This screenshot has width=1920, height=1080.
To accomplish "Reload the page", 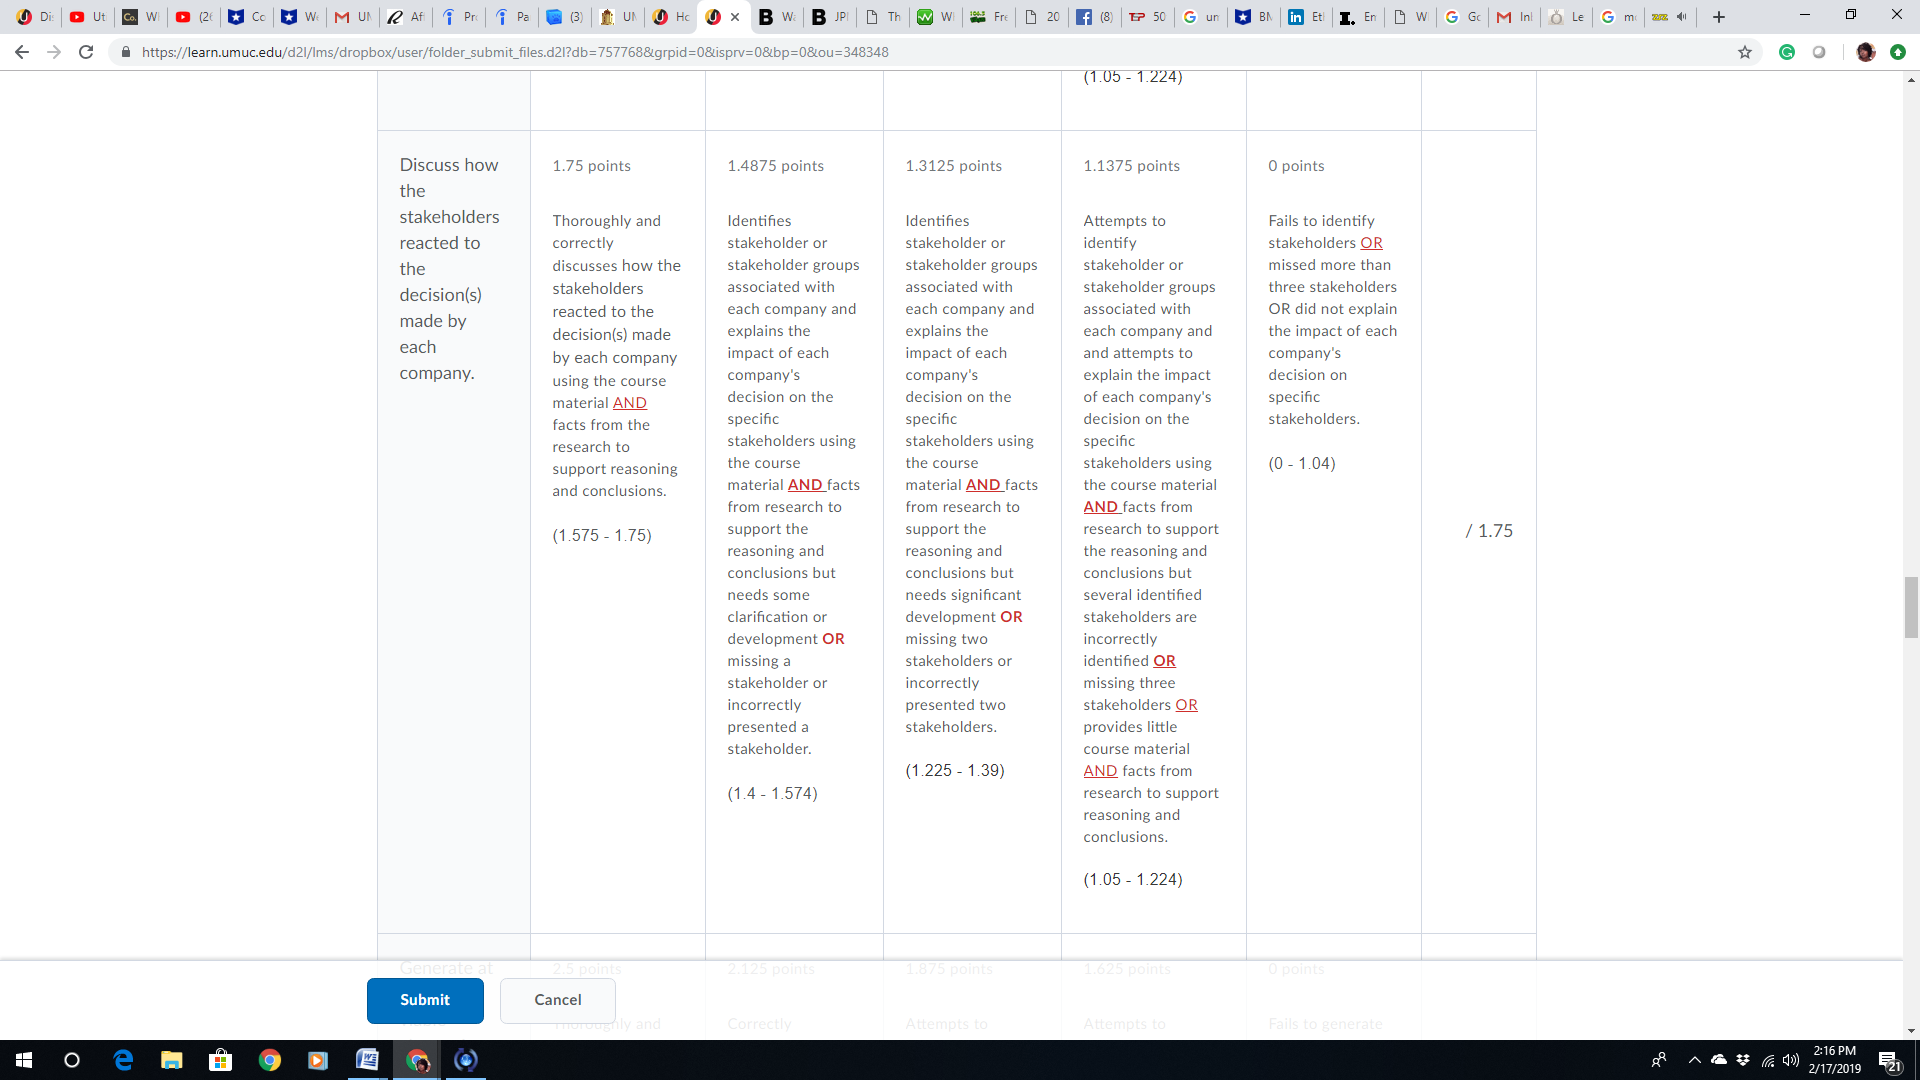I will tap(86, 52).
